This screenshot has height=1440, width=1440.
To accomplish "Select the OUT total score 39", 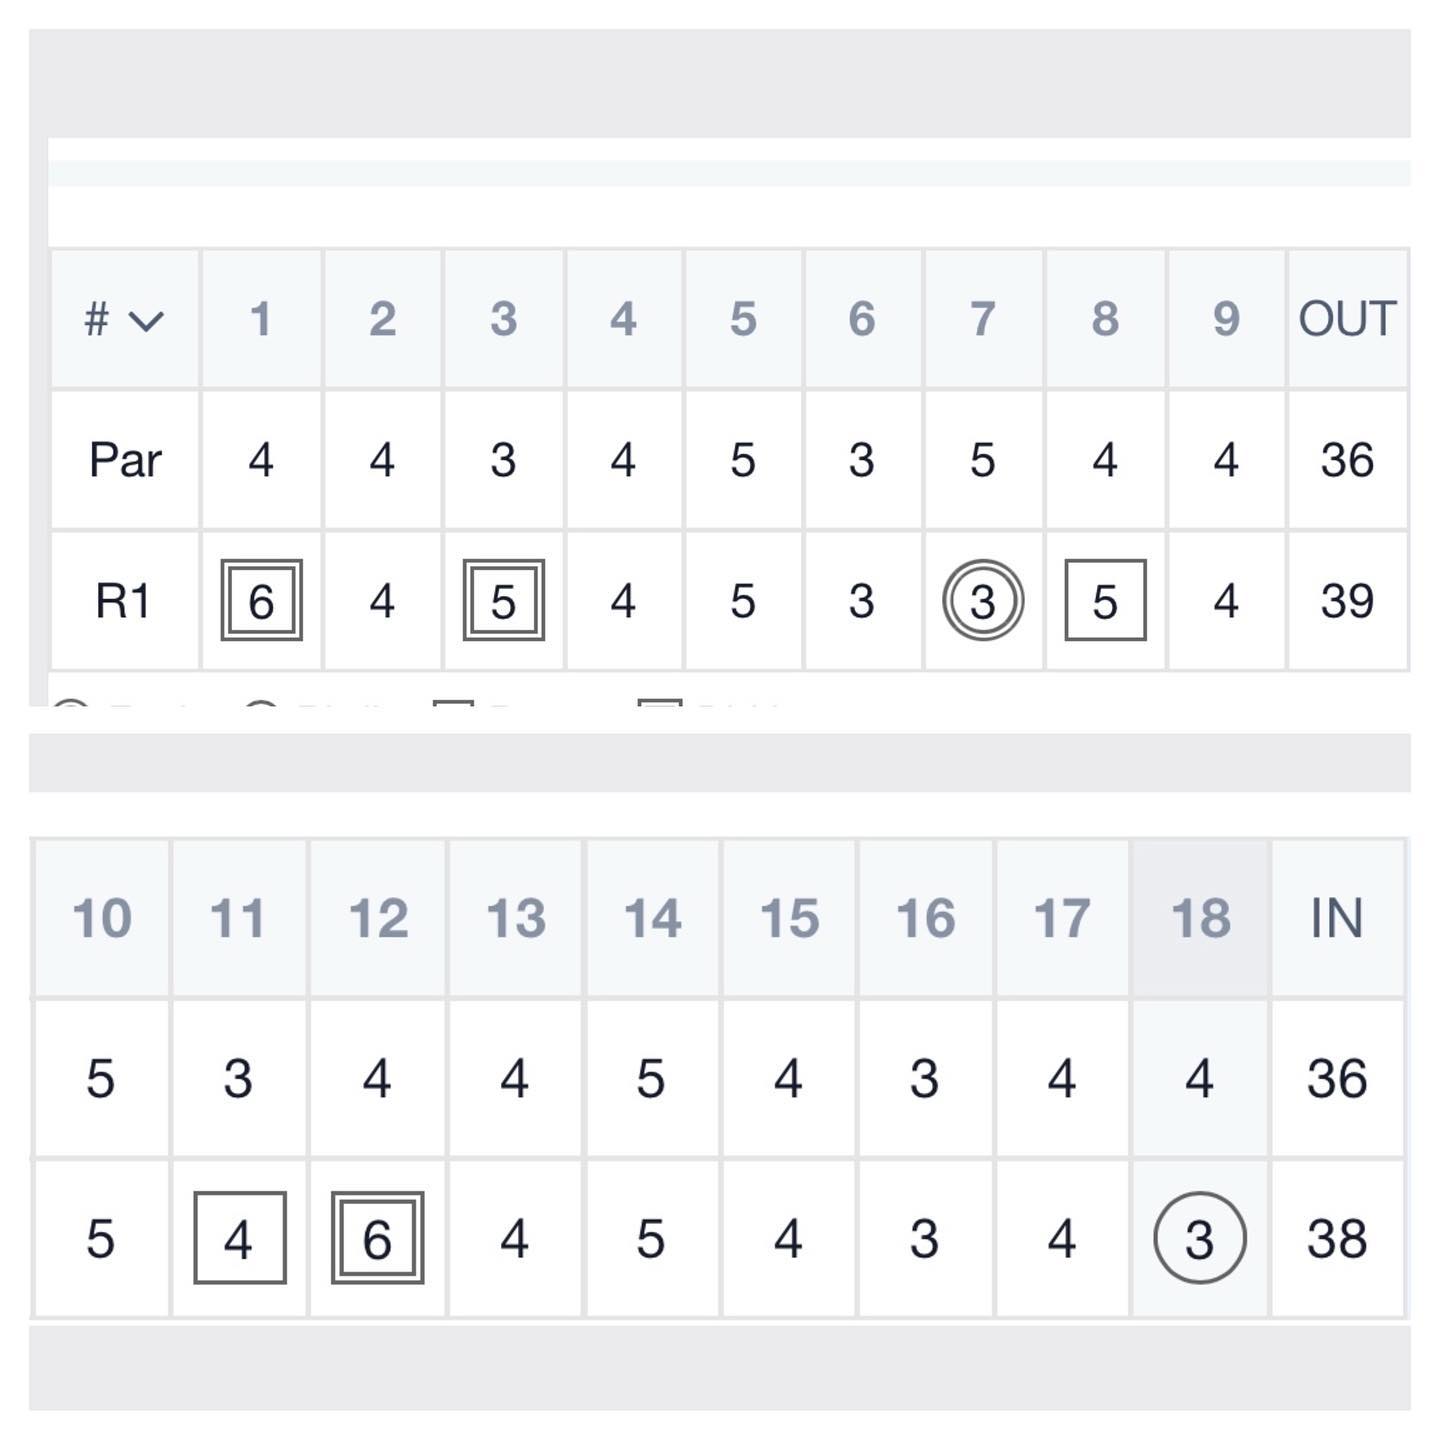I will [x=1347, y=601].
